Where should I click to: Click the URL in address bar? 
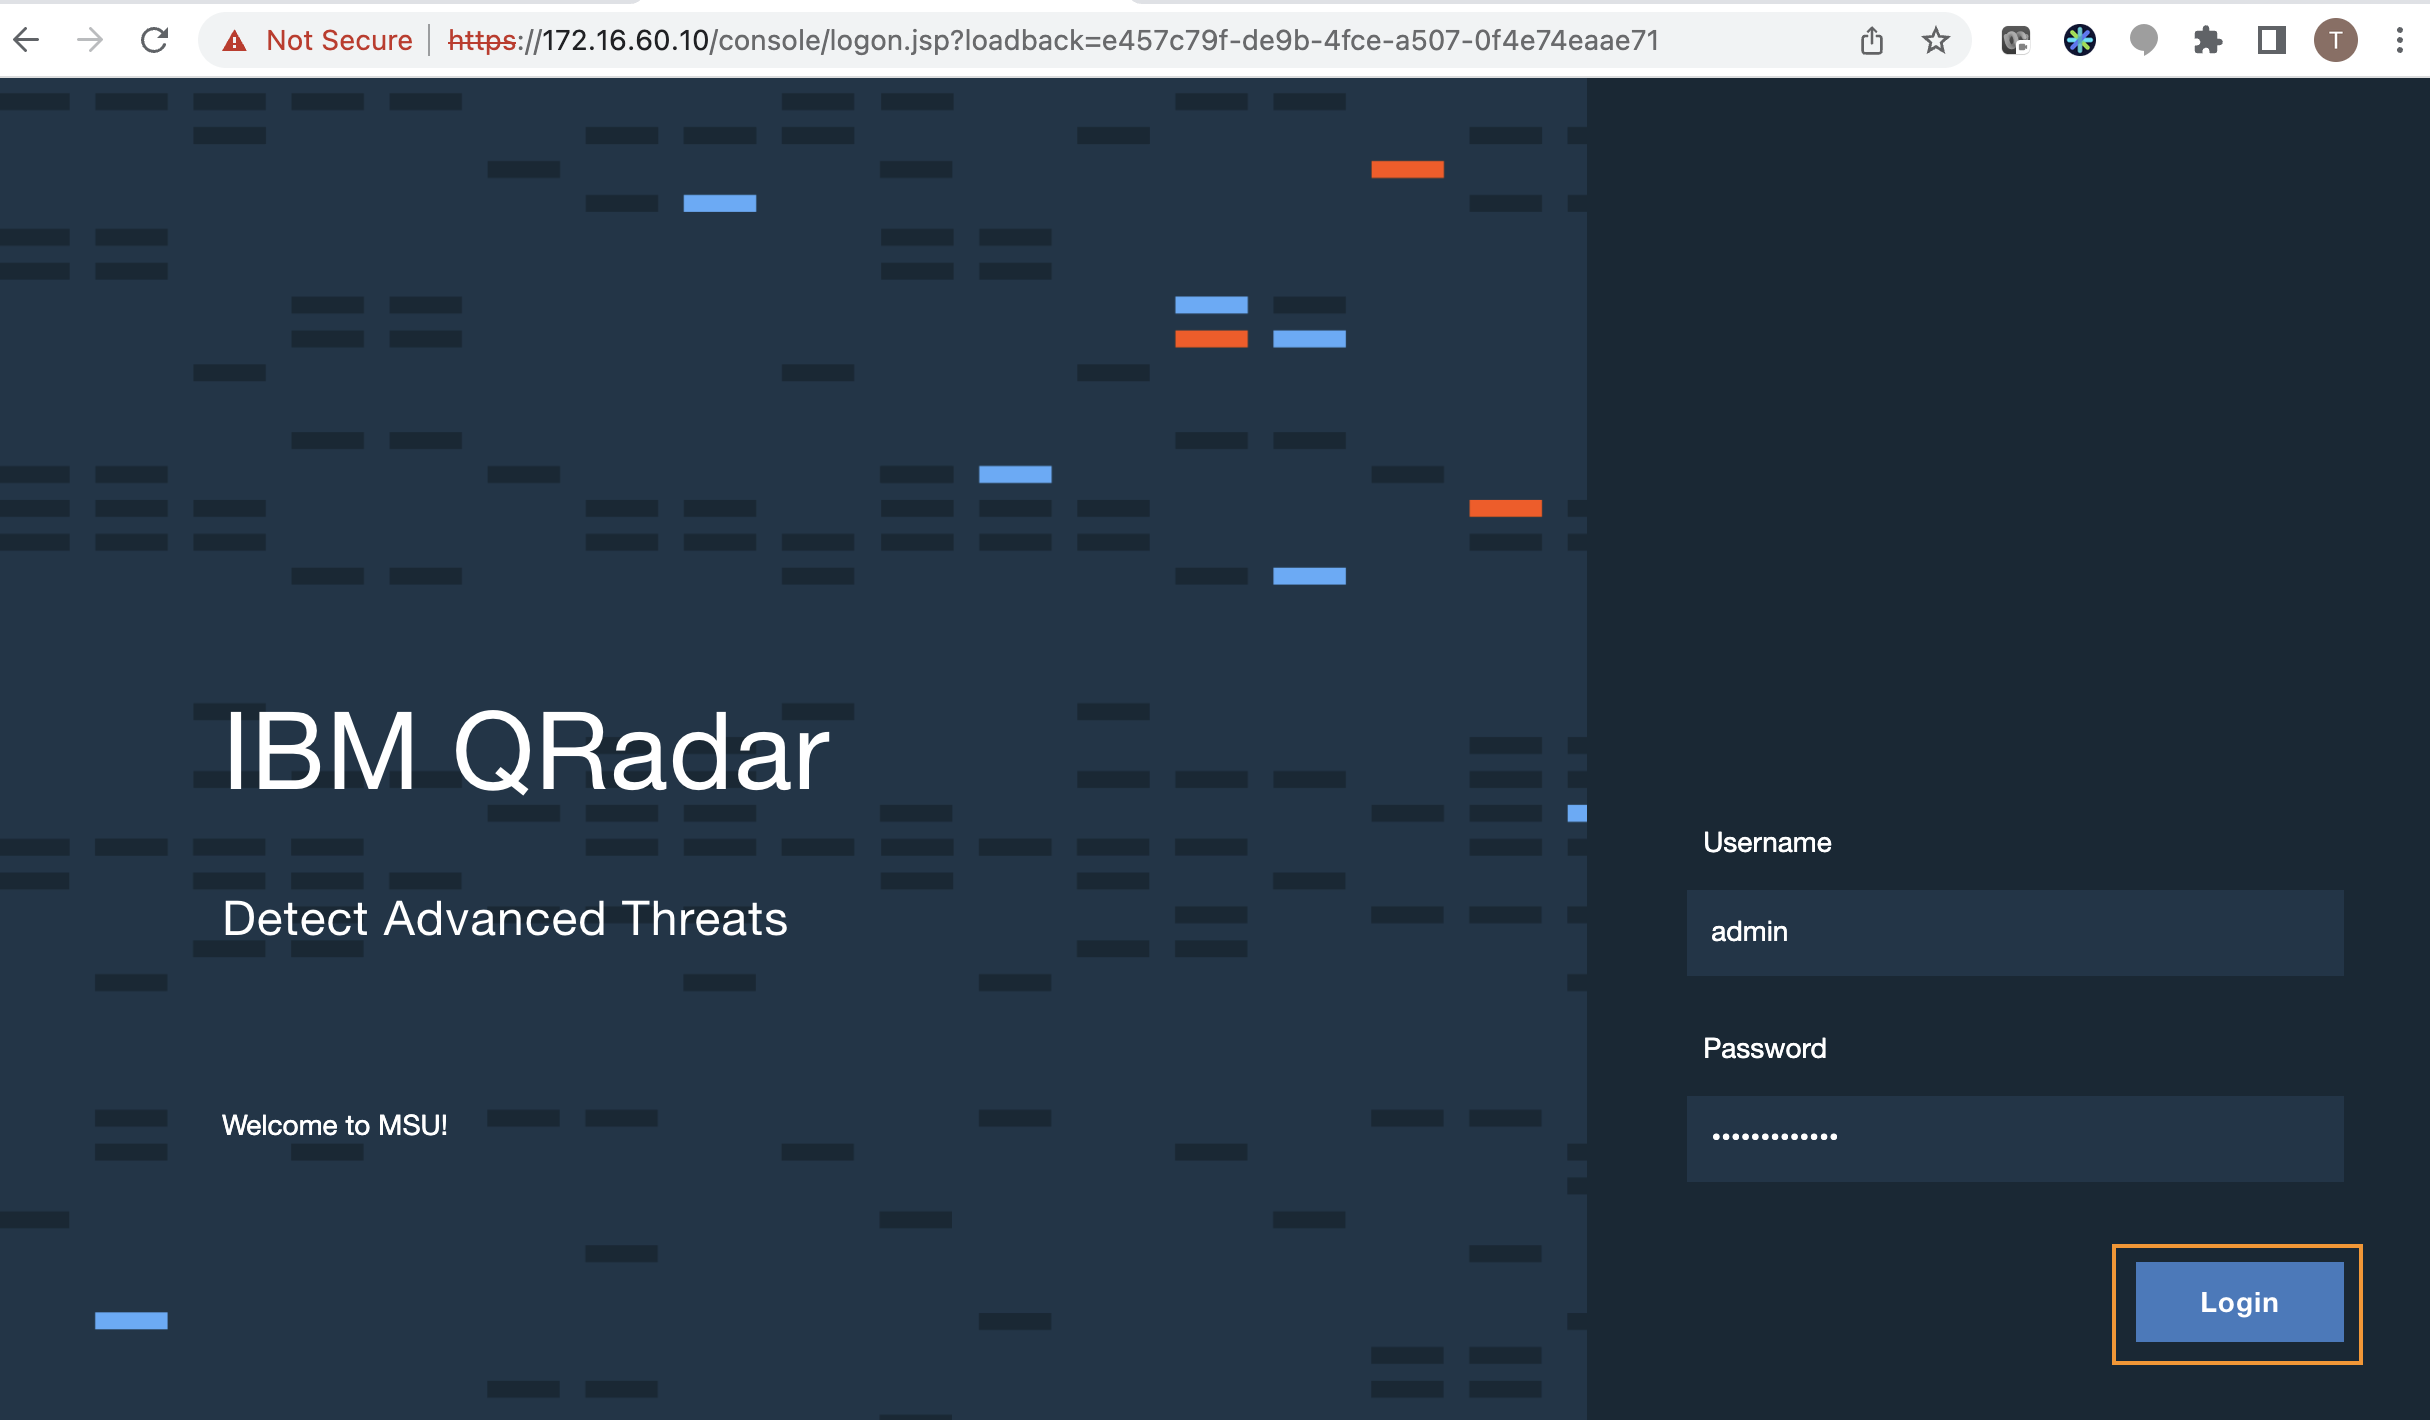click(x=1050, y=41)
